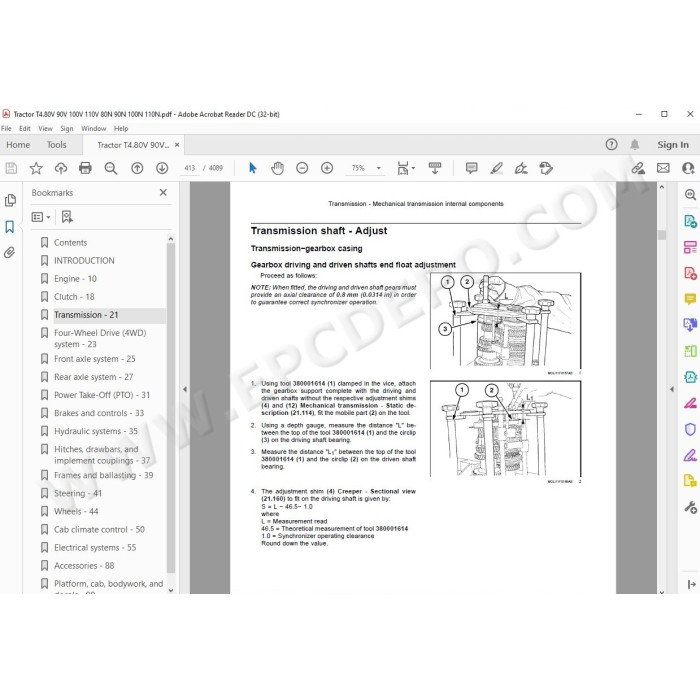
Task: Open Search tool in right pane
Action: pyautogui.click(x=690, y=195)
